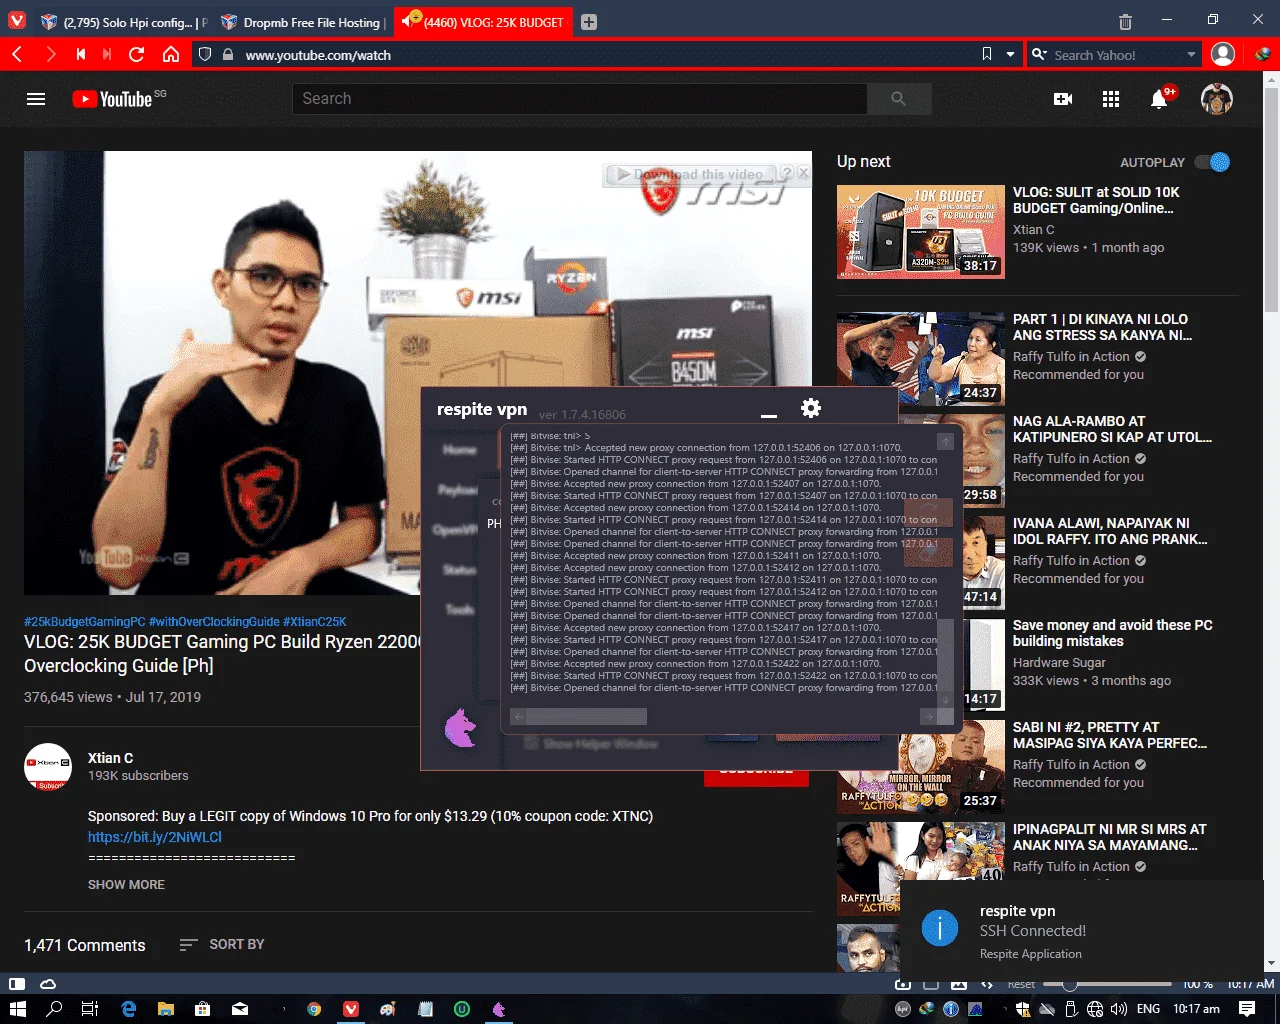Open the closed tabs trash can
The height and width of the screenshot is (1024, 1280).
pyautogui.click(x=1125, y=22)
